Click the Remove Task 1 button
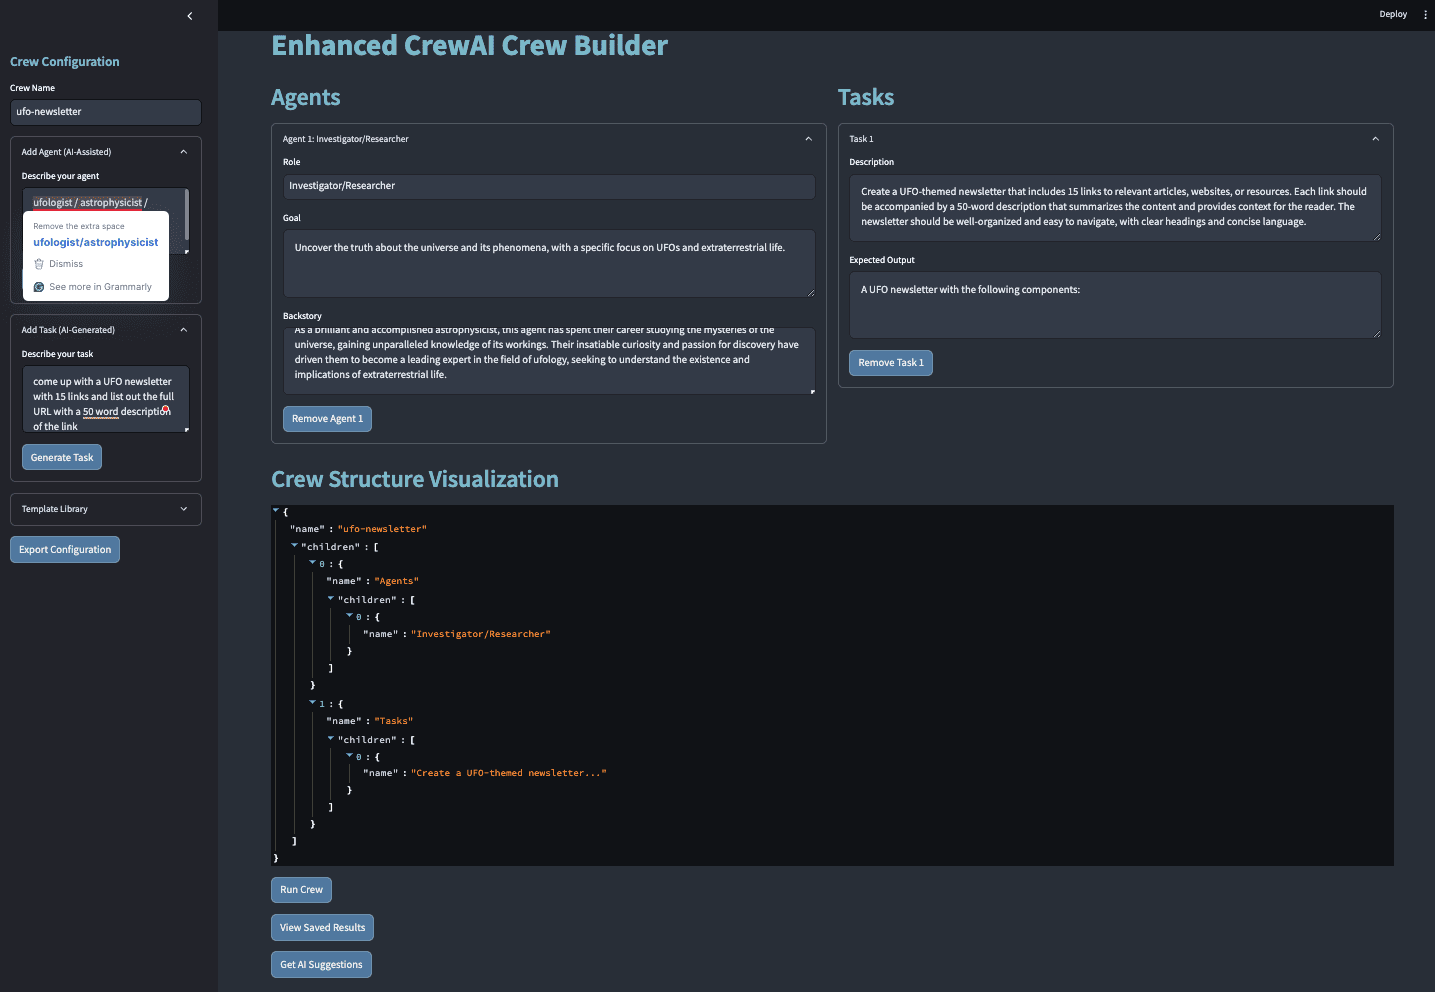1435x992 pixels. point(891,363)
